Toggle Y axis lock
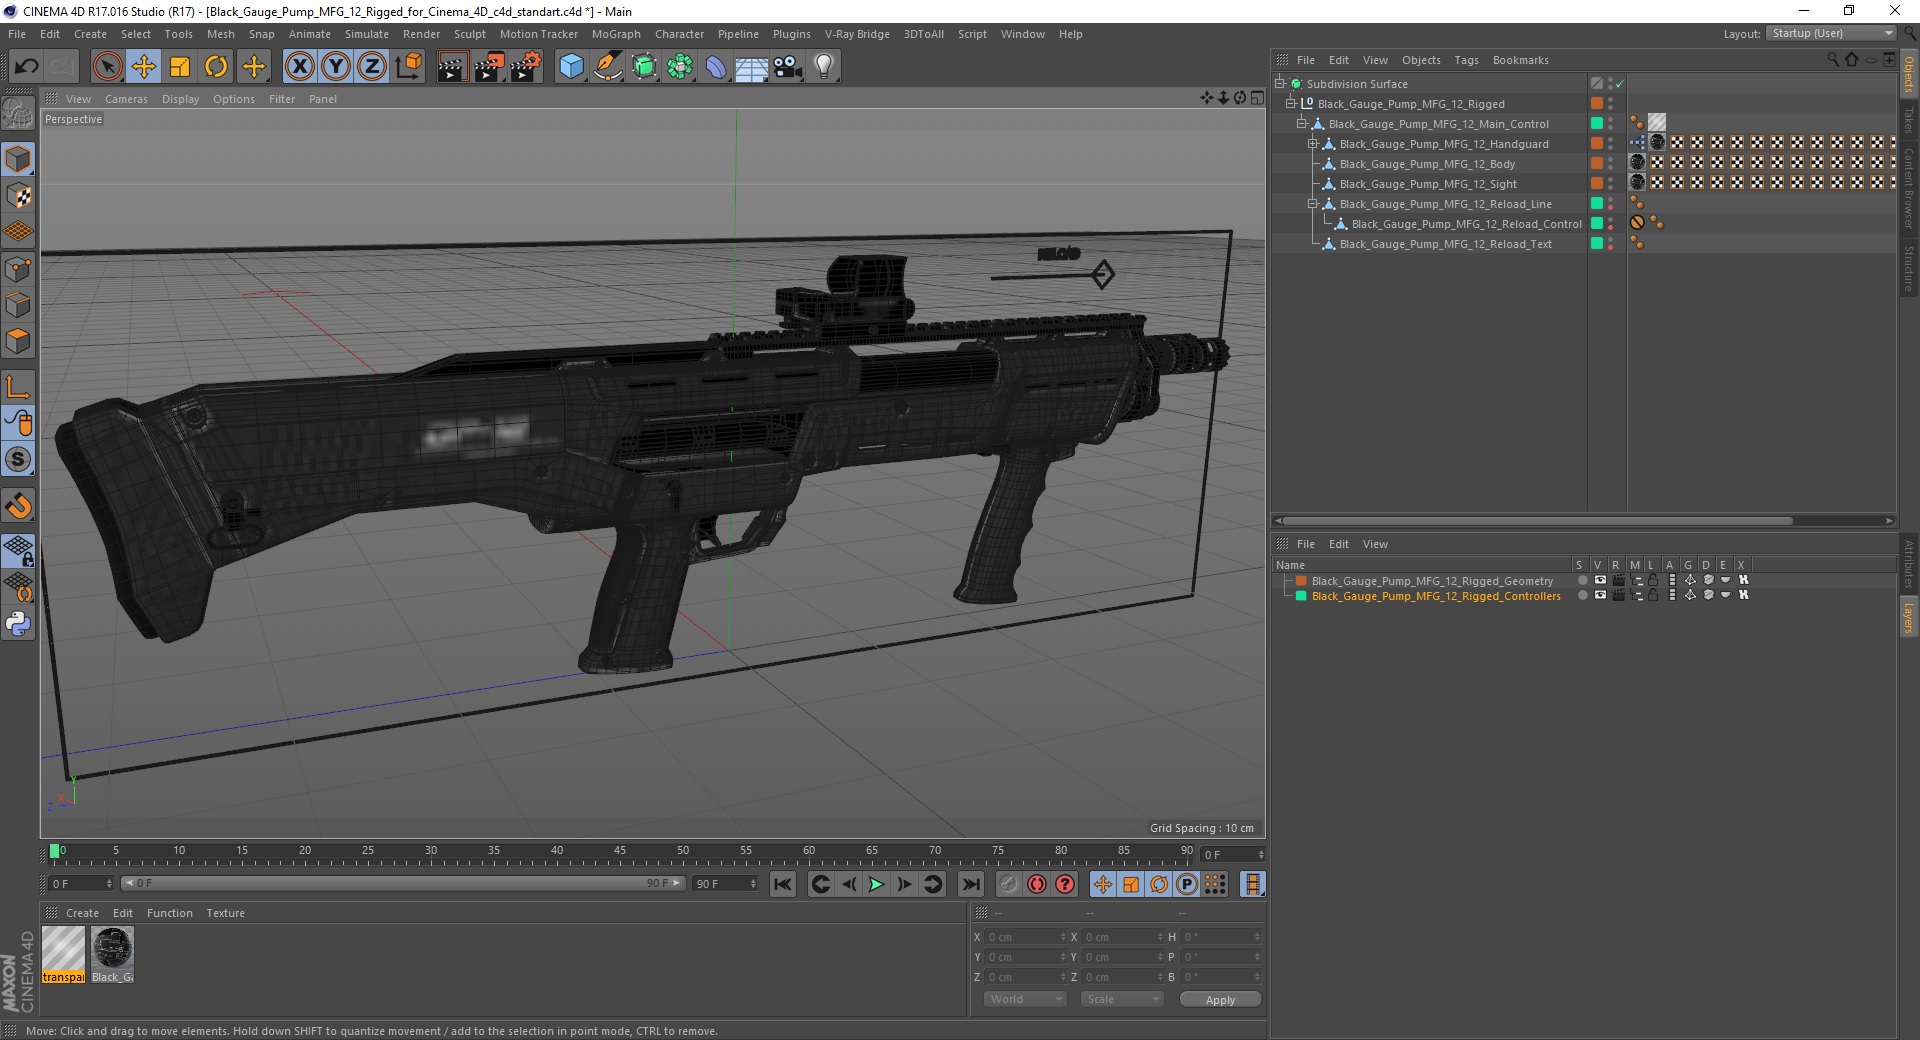The image size is (1920, 1040). [x=336, y=67]
